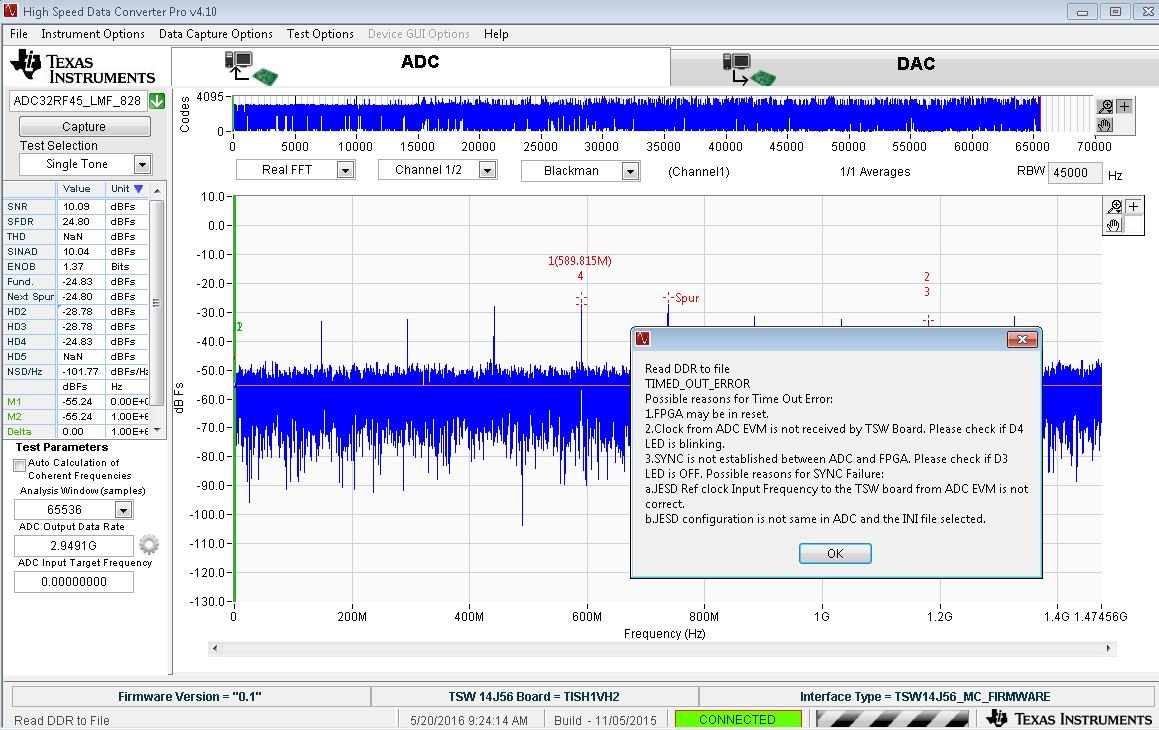The width and height of the screenshot is (1159, 730).
Task: Click crosshair cursor tool on codes plot
Action: [x=1124, y=106]
